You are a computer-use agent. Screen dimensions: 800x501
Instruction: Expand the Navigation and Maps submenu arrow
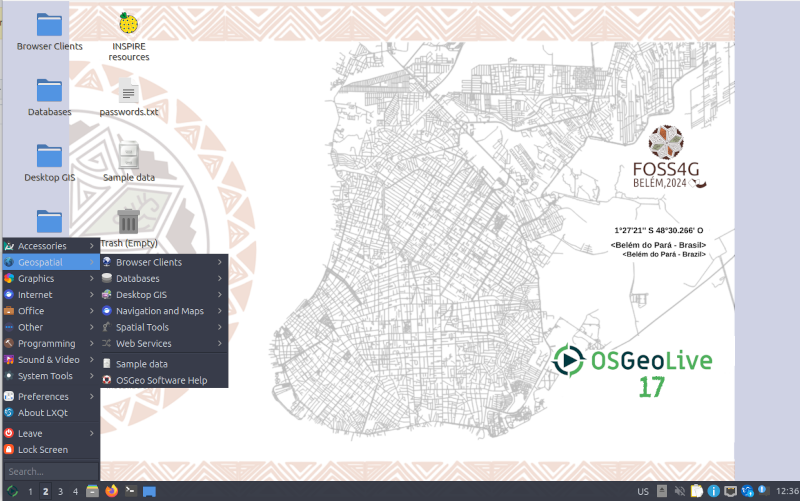click(220, 311)
